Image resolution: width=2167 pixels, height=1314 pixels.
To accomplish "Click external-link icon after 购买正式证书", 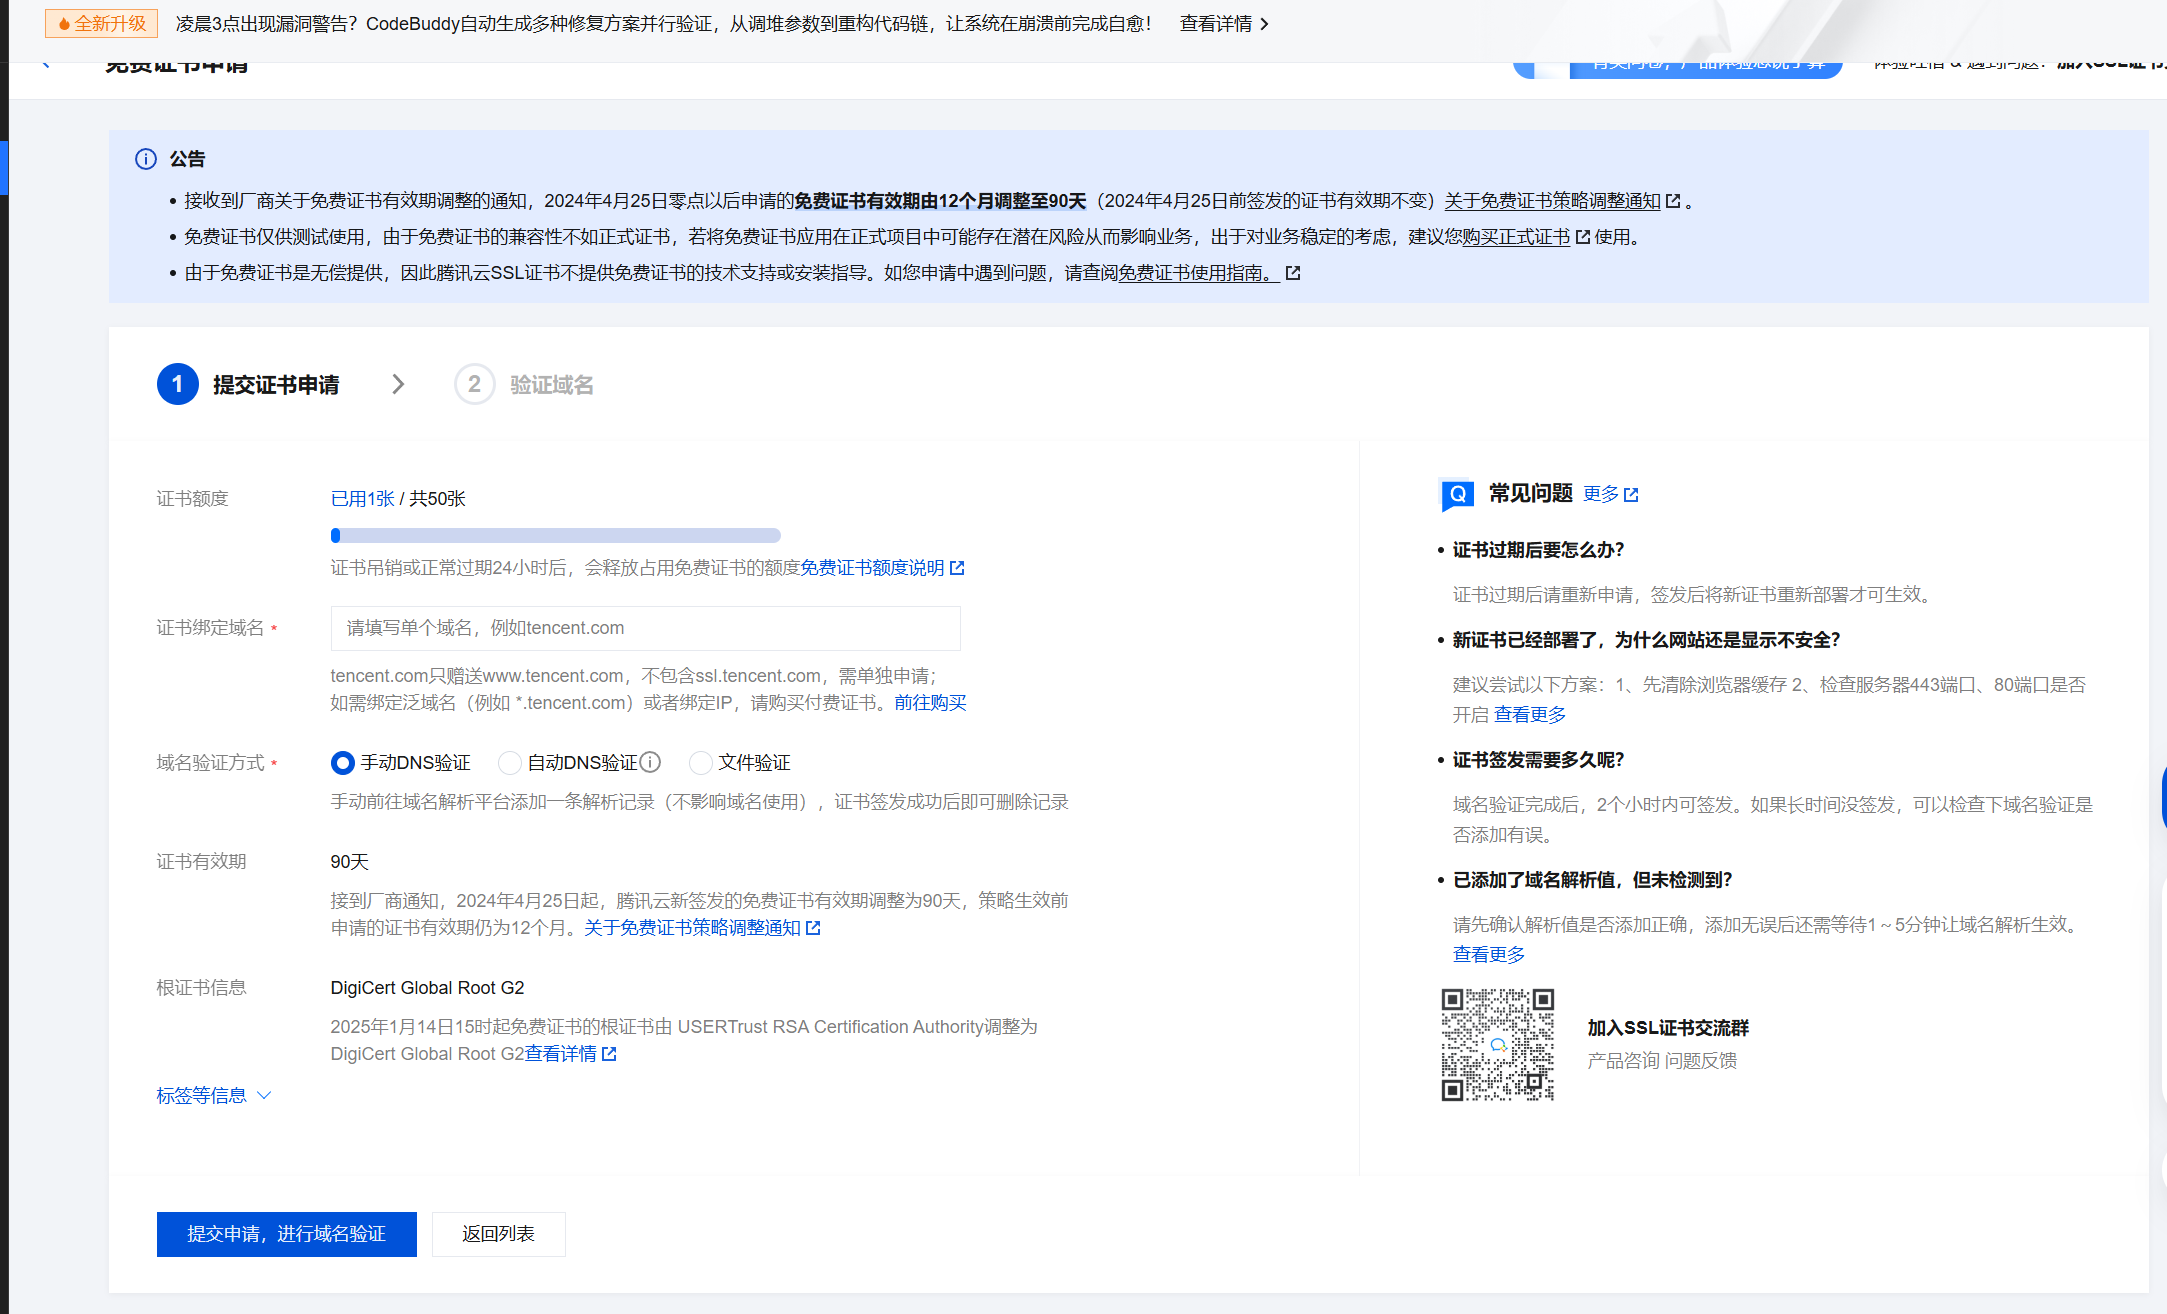I will (1582, 237).
